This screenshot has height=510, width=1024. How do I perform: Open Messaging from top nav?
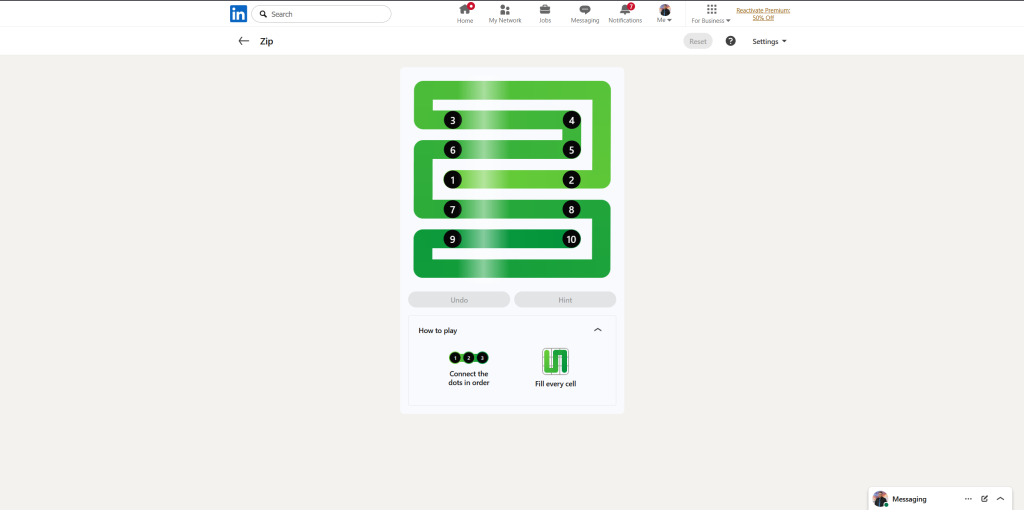[584, 13]
